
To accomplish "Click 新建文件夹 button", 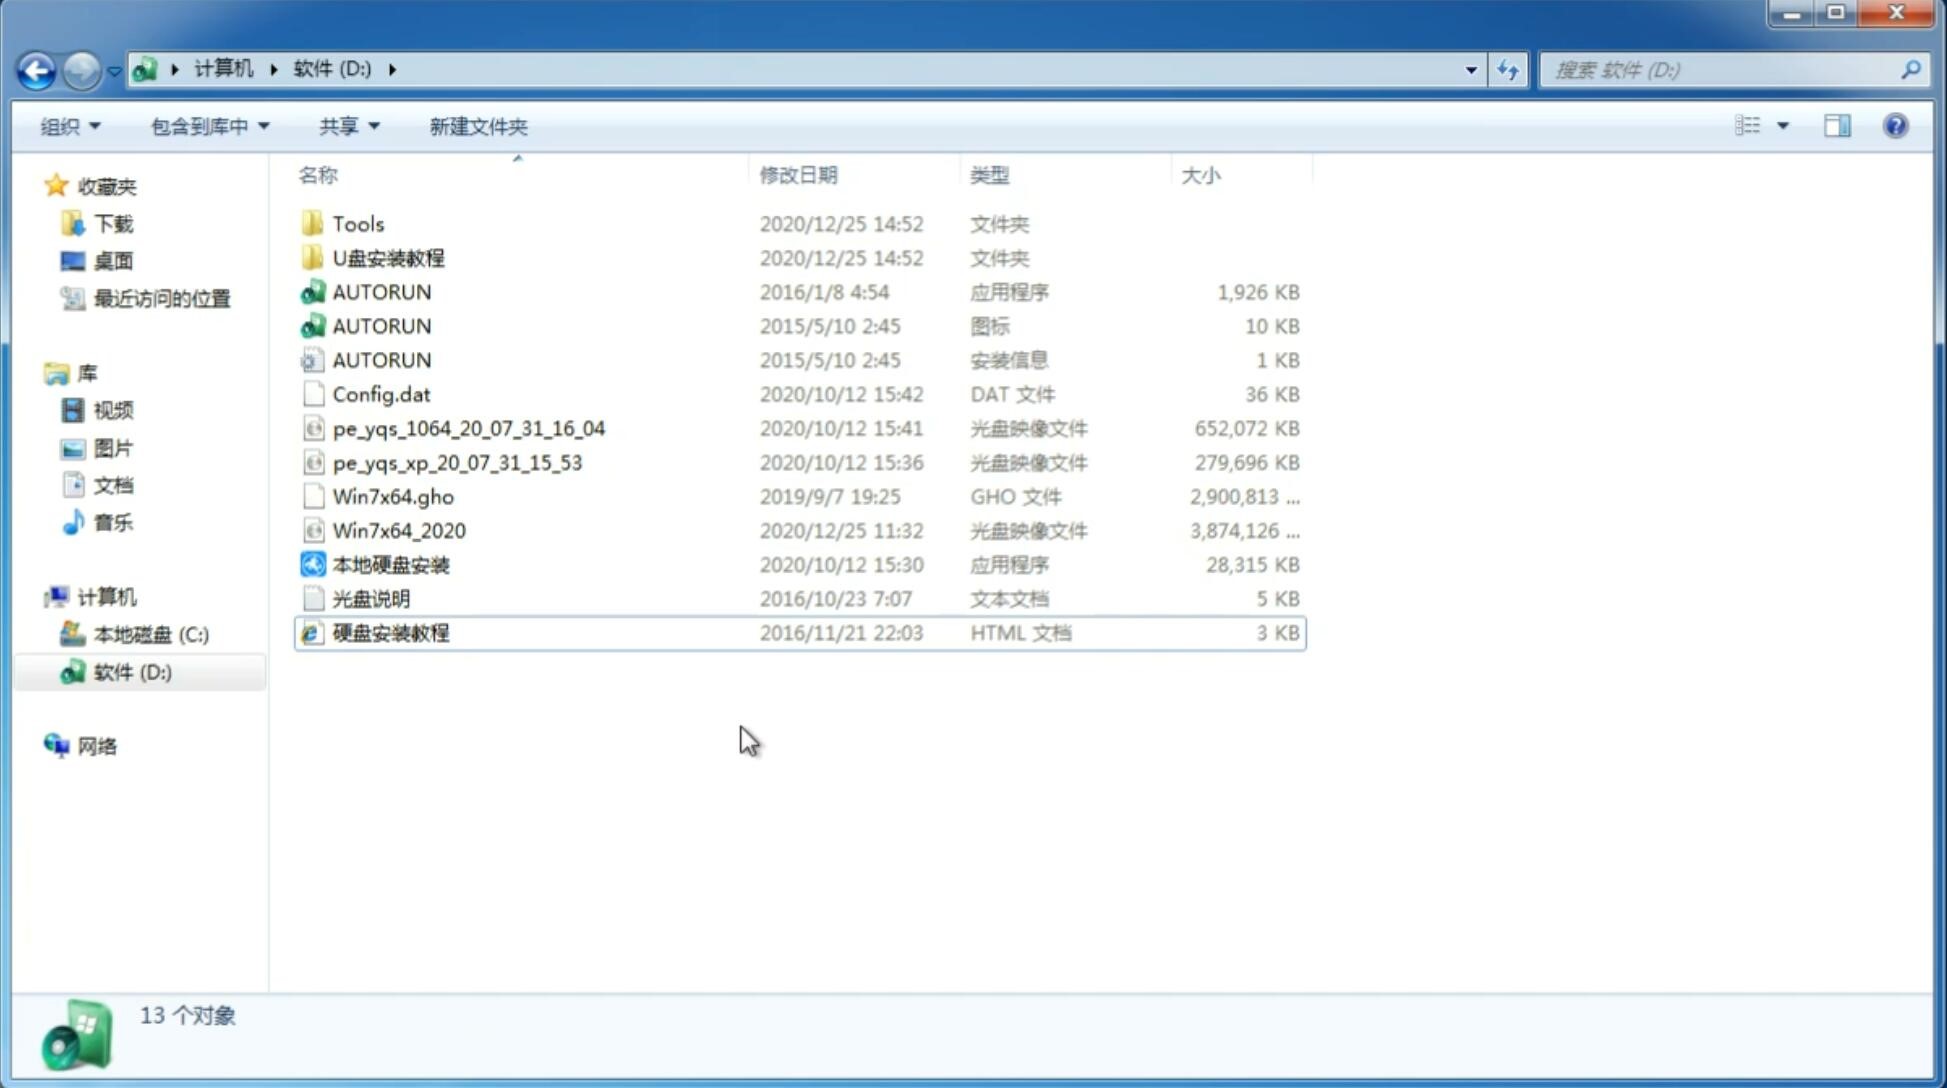I will (x=477, y=126).
